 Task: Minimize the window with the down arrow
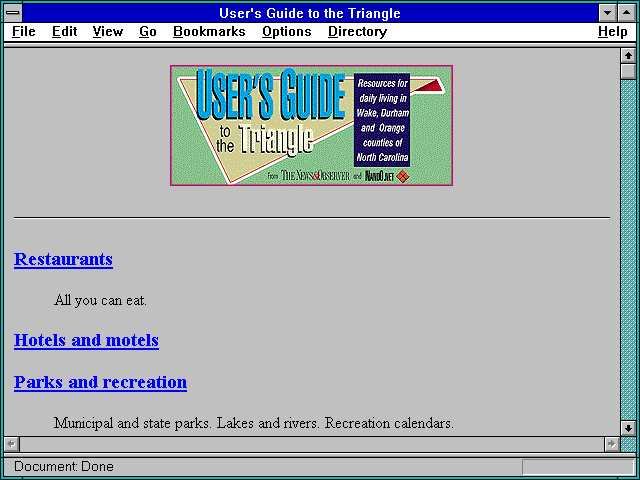(607, 13)
